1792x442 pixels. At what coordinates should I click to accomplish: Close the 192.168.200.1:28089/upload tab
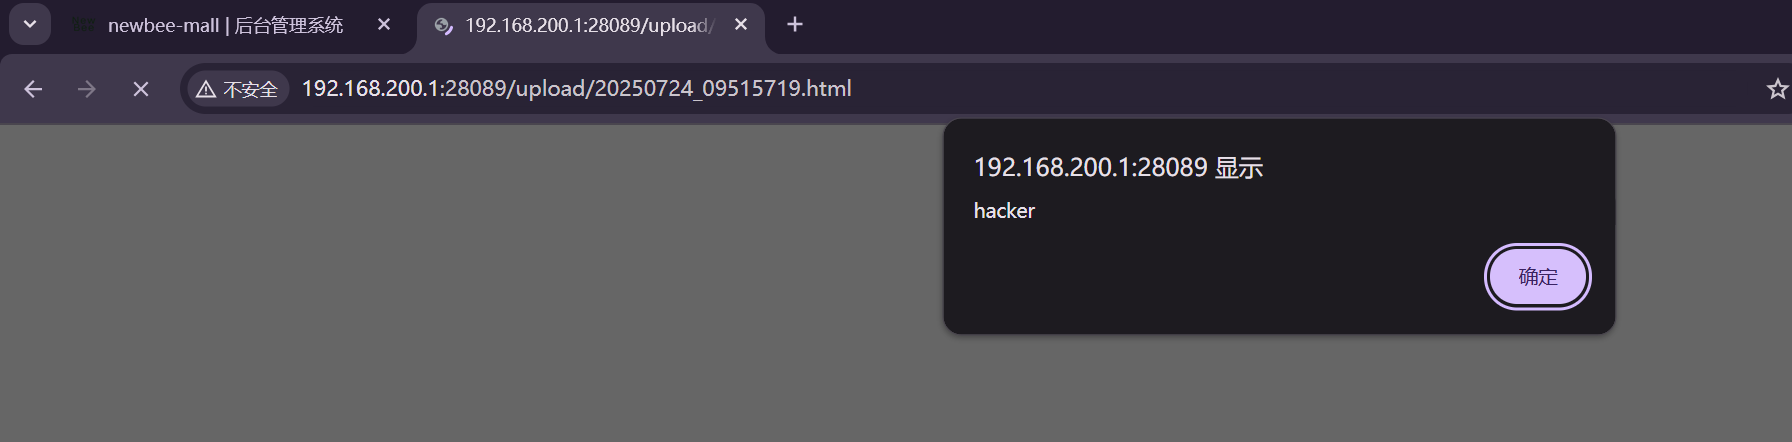741,25
